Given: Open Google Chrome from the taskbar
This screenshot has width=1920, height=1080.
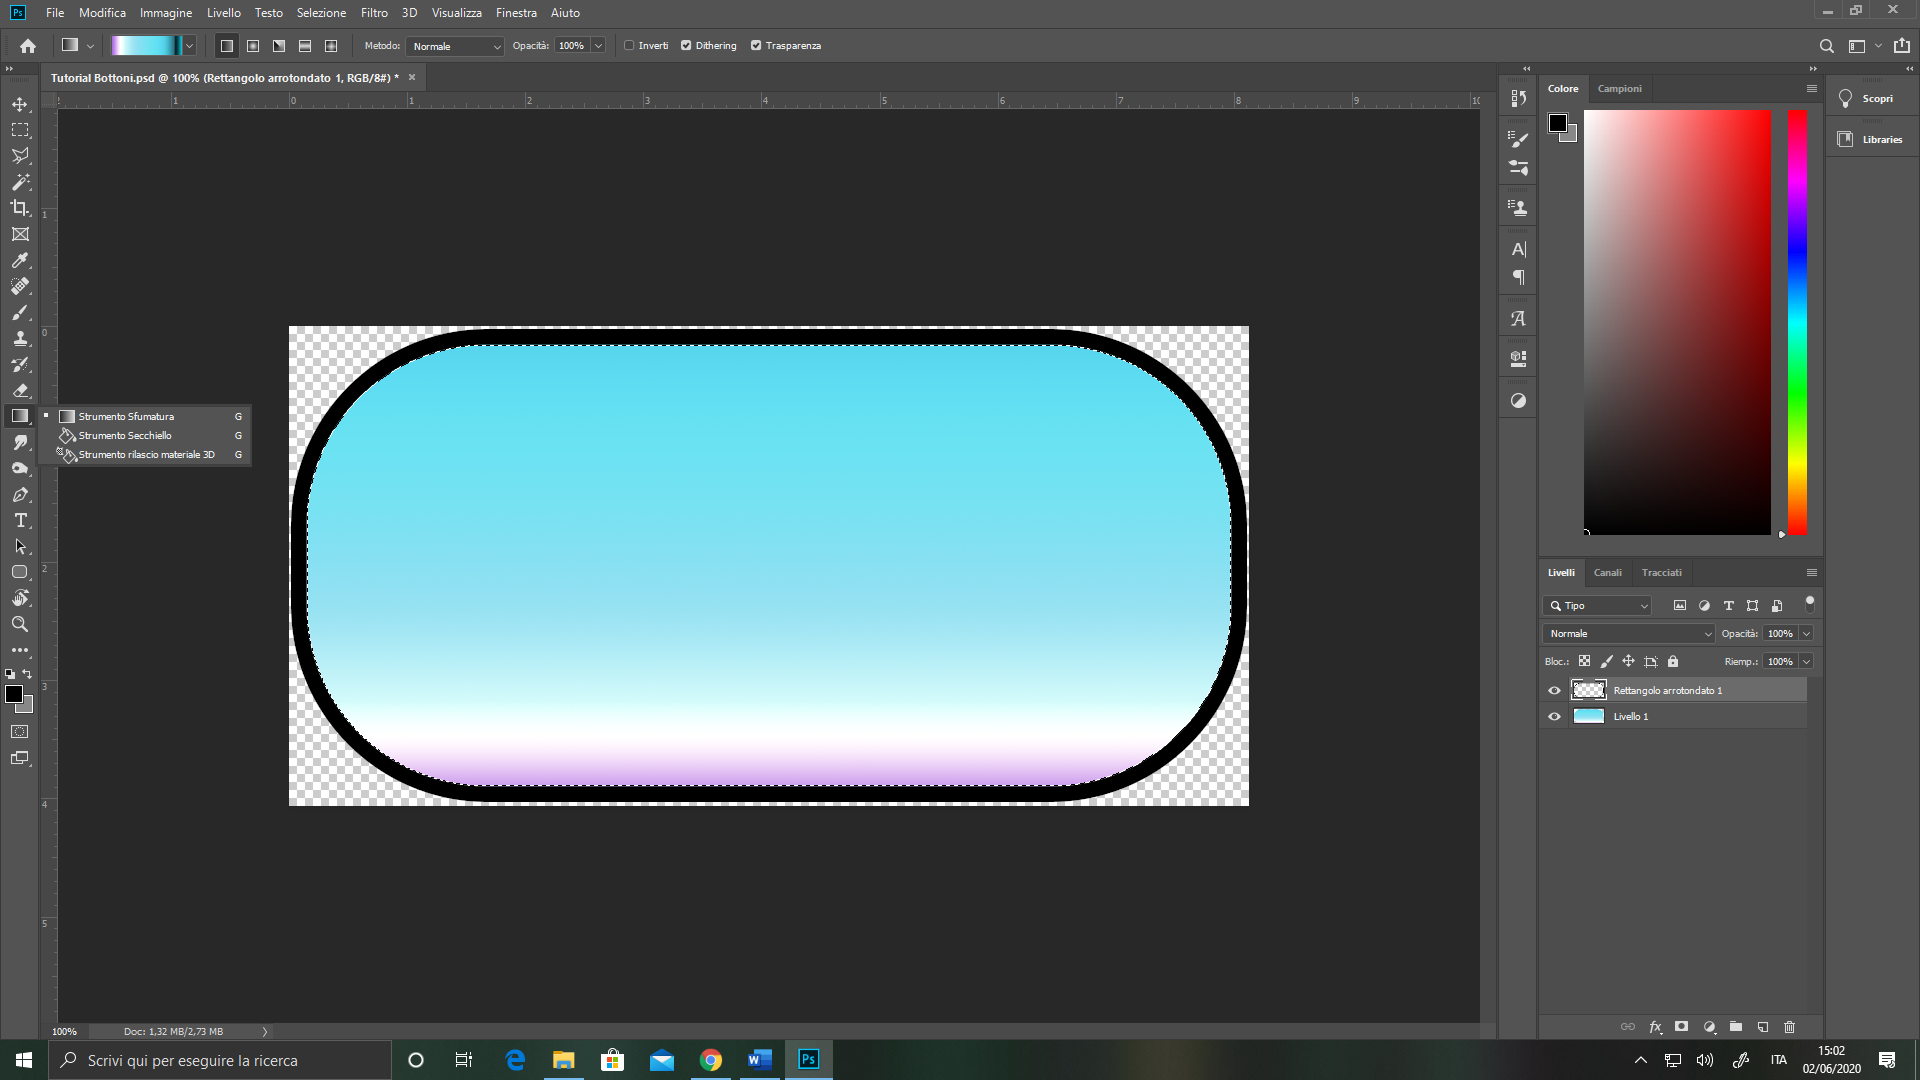Looking at the screenshot, I should (x=711, y=1060).
